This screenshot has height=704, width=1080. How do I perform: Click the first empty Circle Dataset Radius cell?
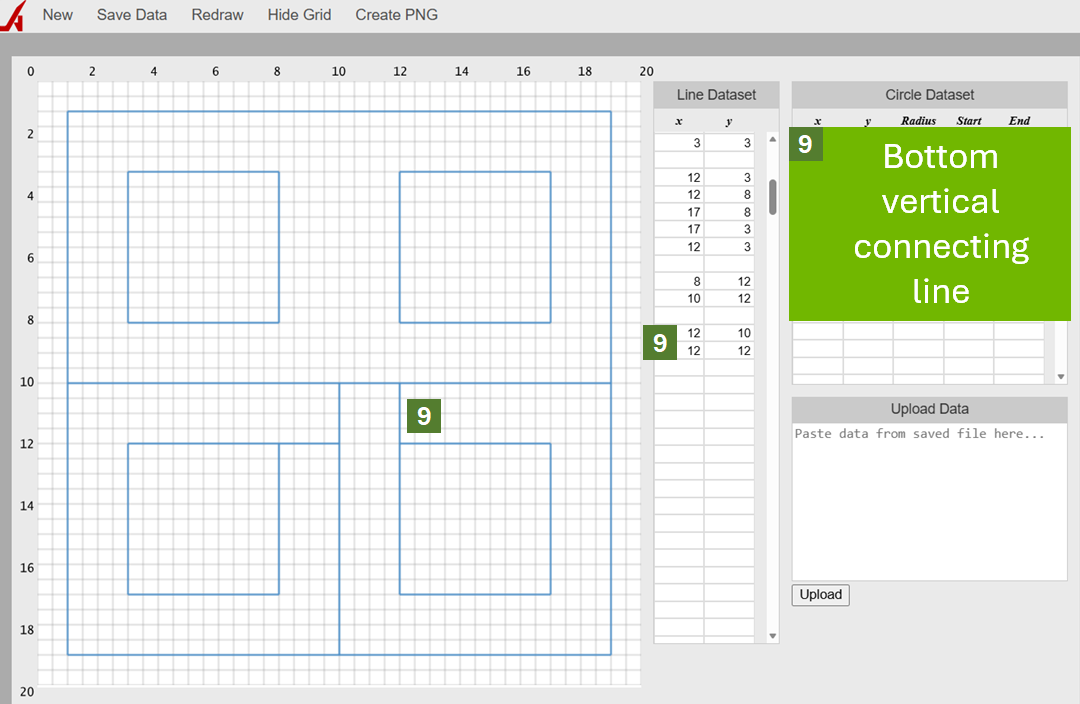pyautogui.click(x=918, y=332)
